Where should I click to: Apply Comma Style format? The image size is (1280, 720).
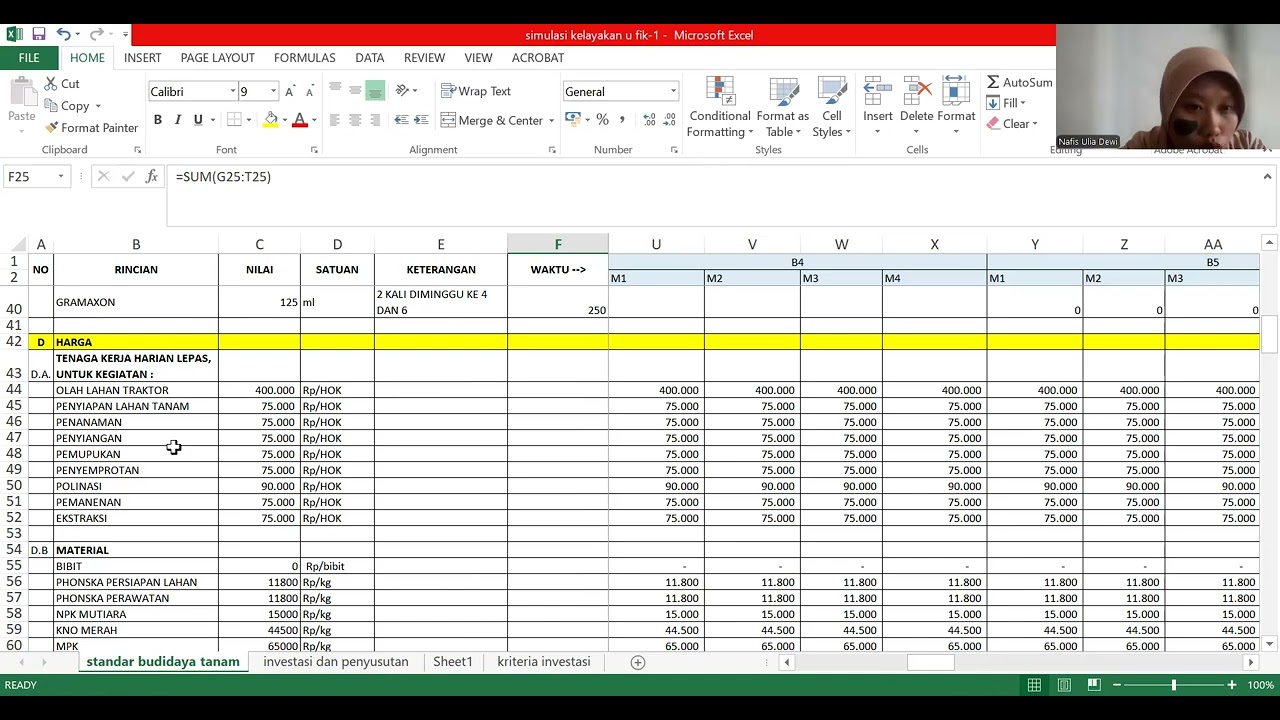click(x=622, y=120)
